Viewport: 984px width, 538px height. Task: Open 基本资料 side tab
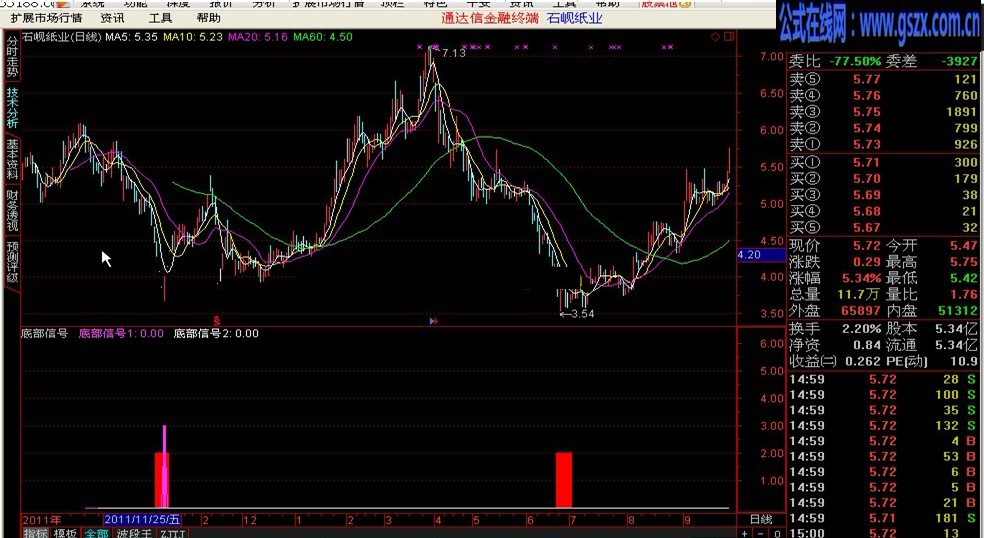point(12,159)
